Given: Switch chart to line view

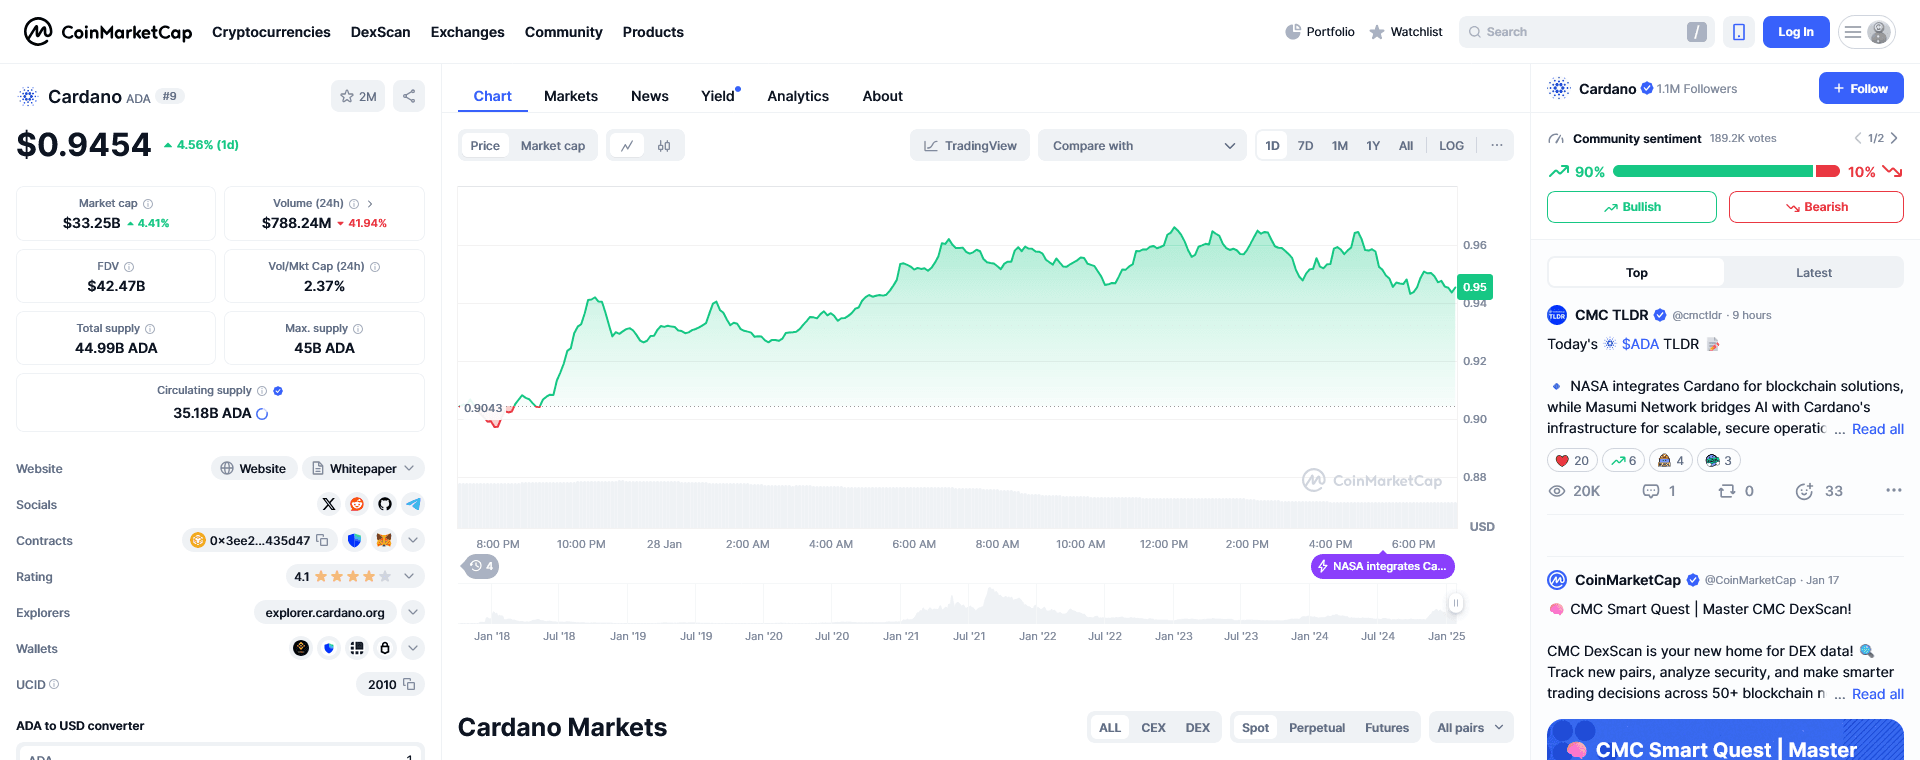Looking at the screenshot, I should pos(627,146).
